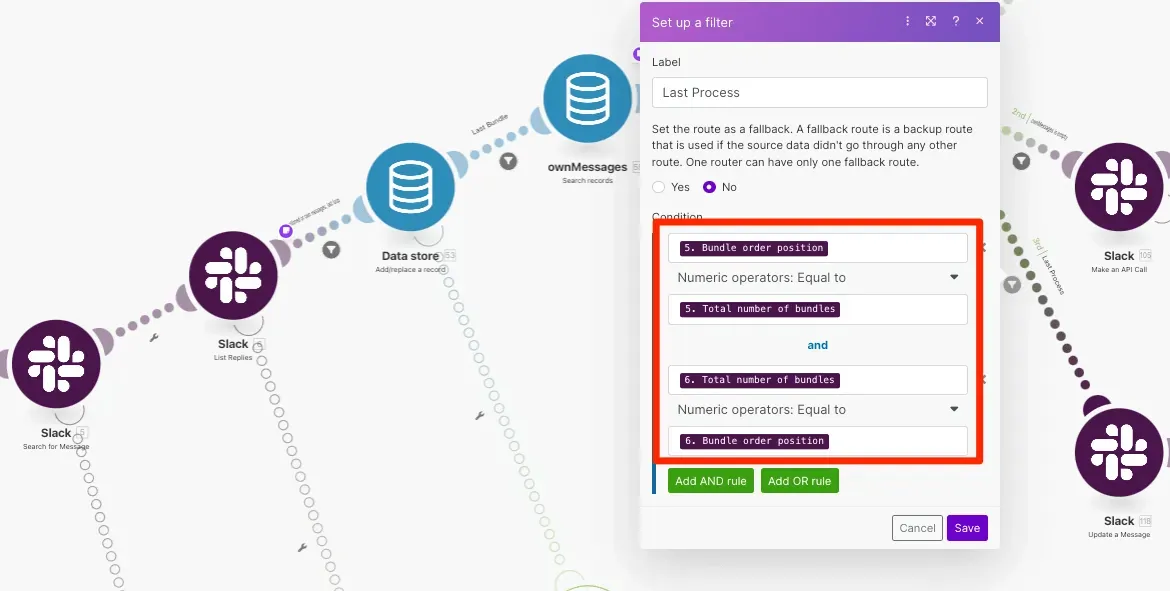Click the purple note badge near List Replies
Image resolution: width=1170 pixels, height=591 pixels.
pyautogui.click(x=285, y=231)
